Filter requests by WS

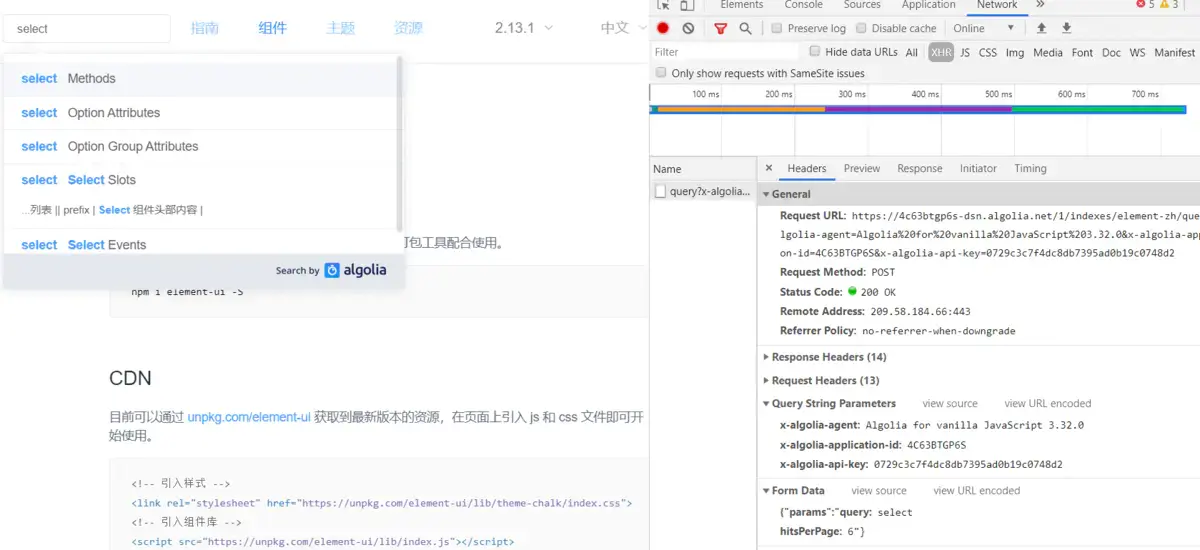[1138, 52]
